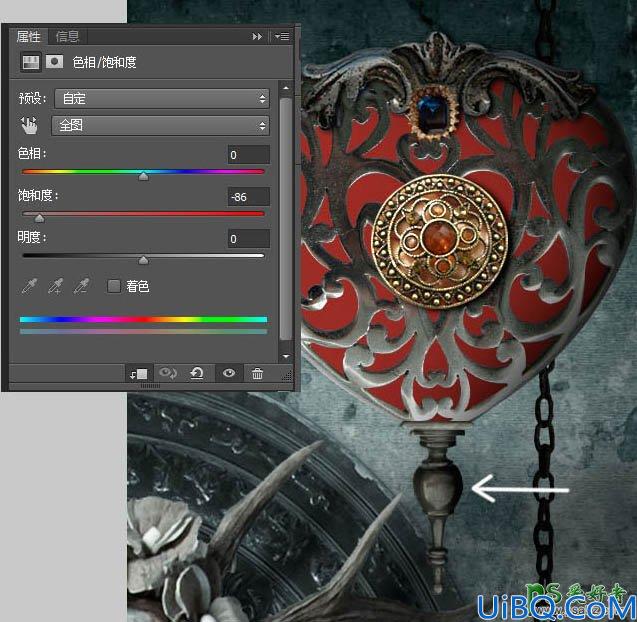Toggle layer visibility eye icon

pos(229,373)
